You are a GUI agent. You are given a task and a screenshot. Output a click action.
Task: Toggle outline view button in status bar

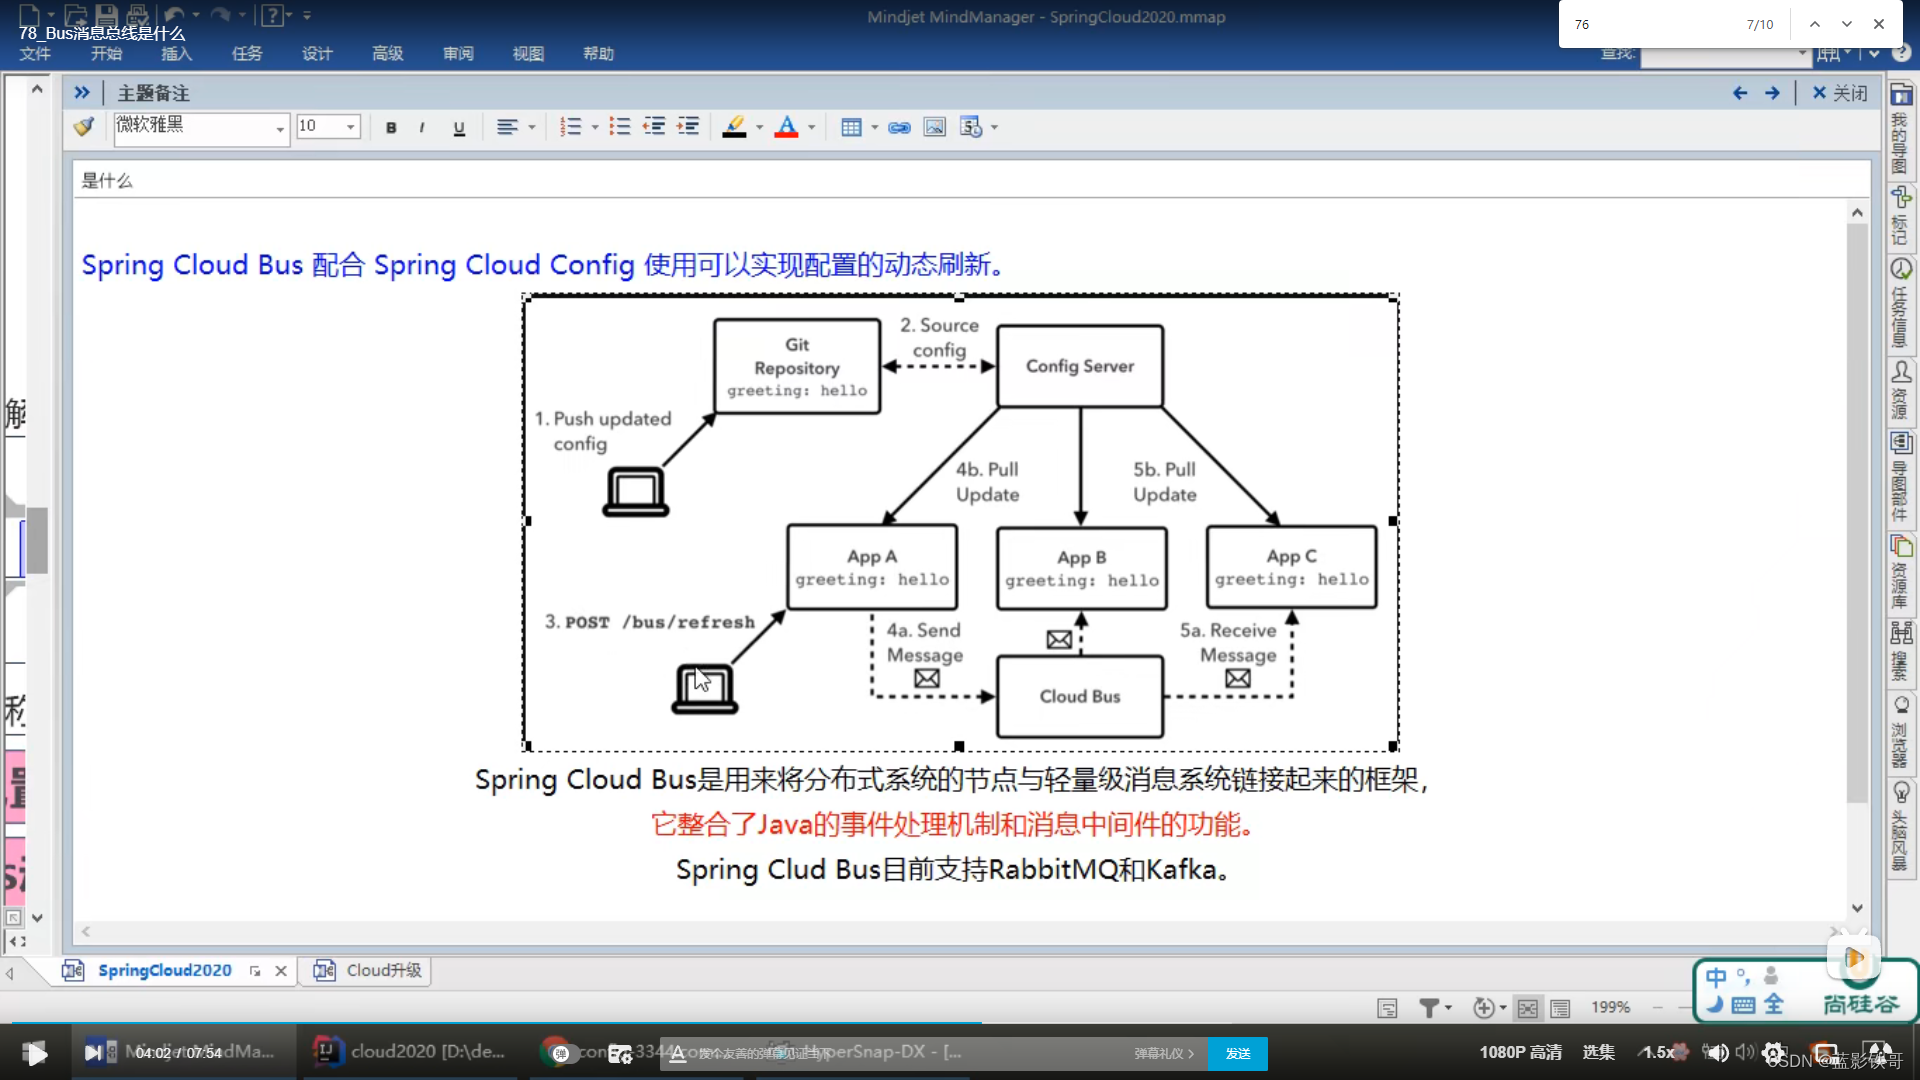tap(1560, 1008)
